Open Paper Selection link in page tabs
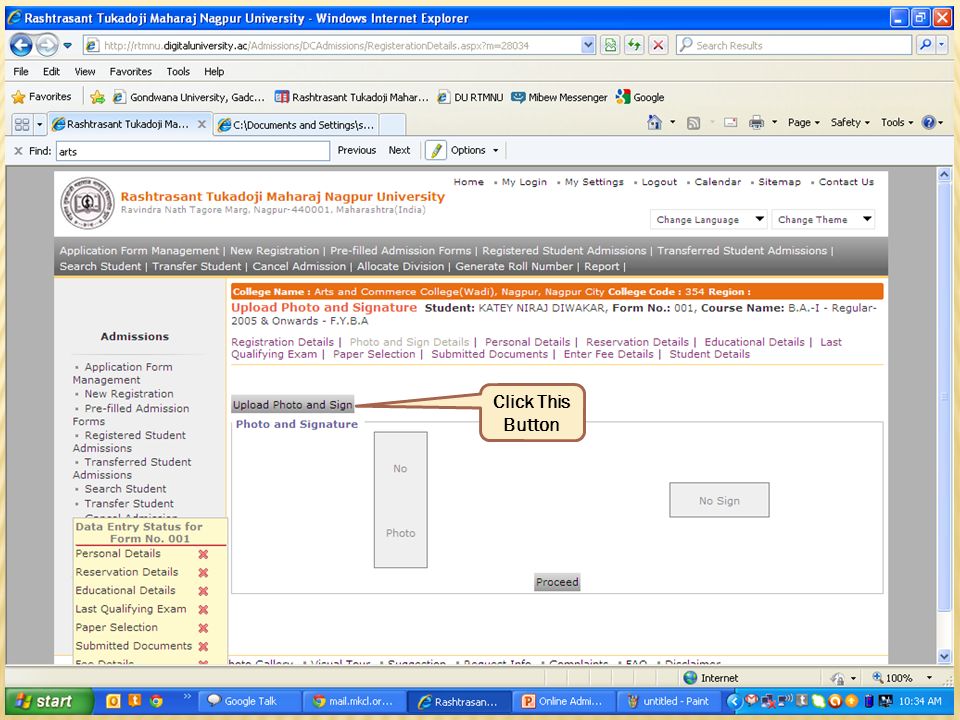The image size is (960, 720). (x=373, y=354)
